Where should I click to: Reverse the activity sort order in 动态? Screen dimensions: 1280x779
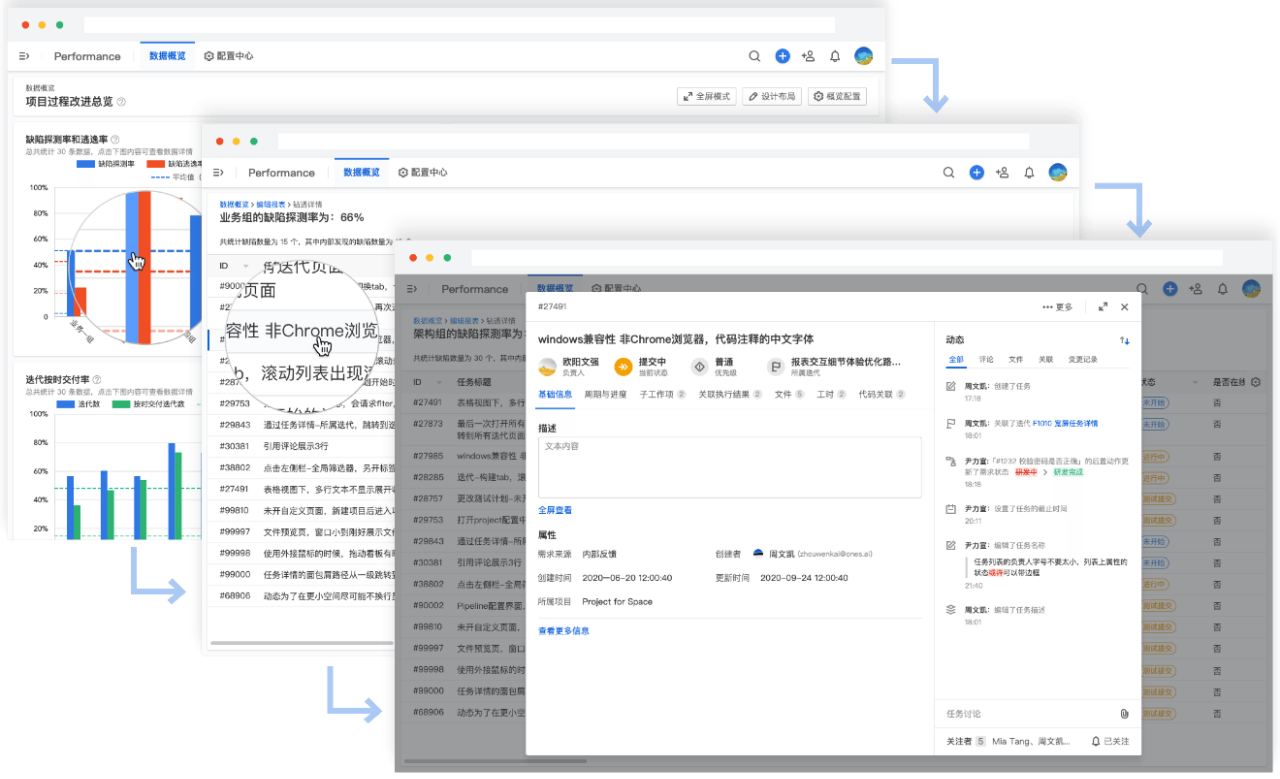pyautogui.click(x=1124, y=341)
